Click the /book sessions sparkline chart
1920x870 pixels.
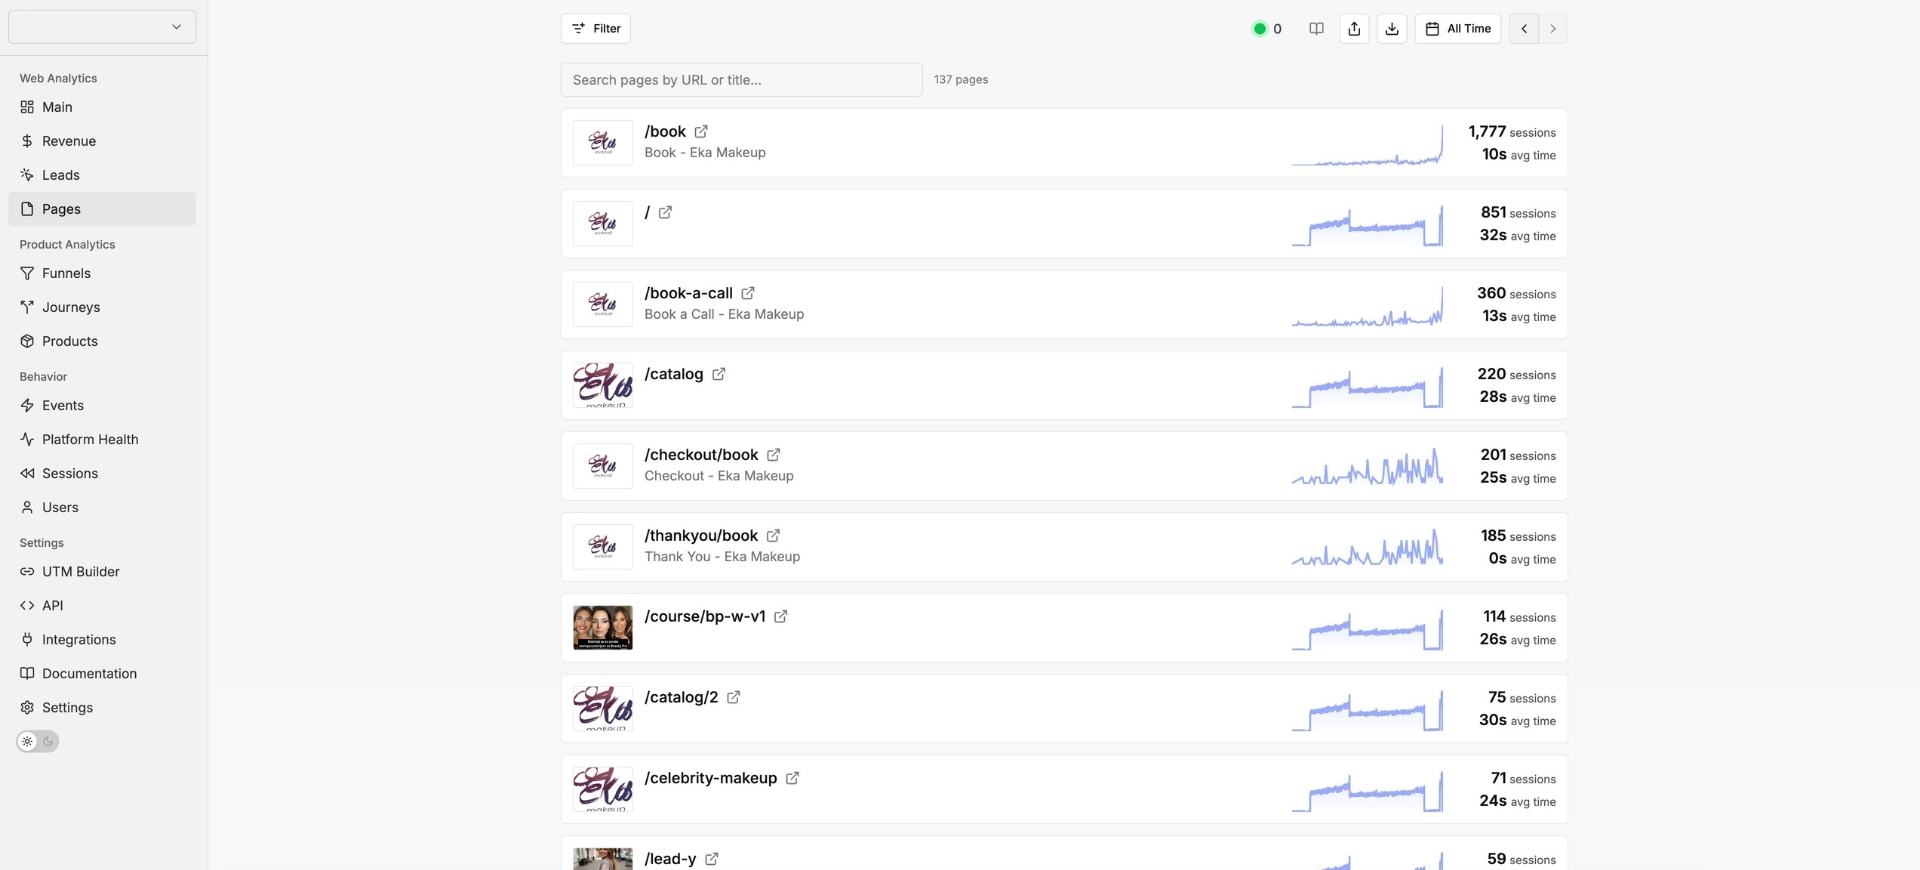(x=1367, y=144)
